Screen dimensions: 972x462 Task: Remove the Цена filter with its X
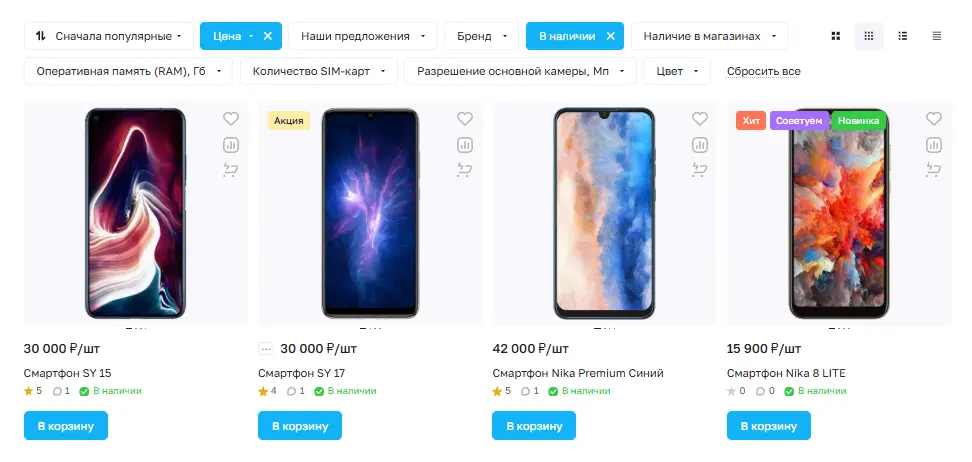point(268,36)
